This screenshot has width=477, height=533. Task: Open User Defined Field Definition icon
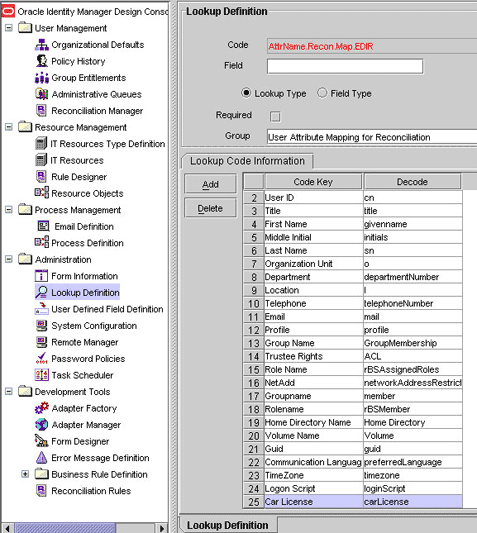click(x=42, y=309)
